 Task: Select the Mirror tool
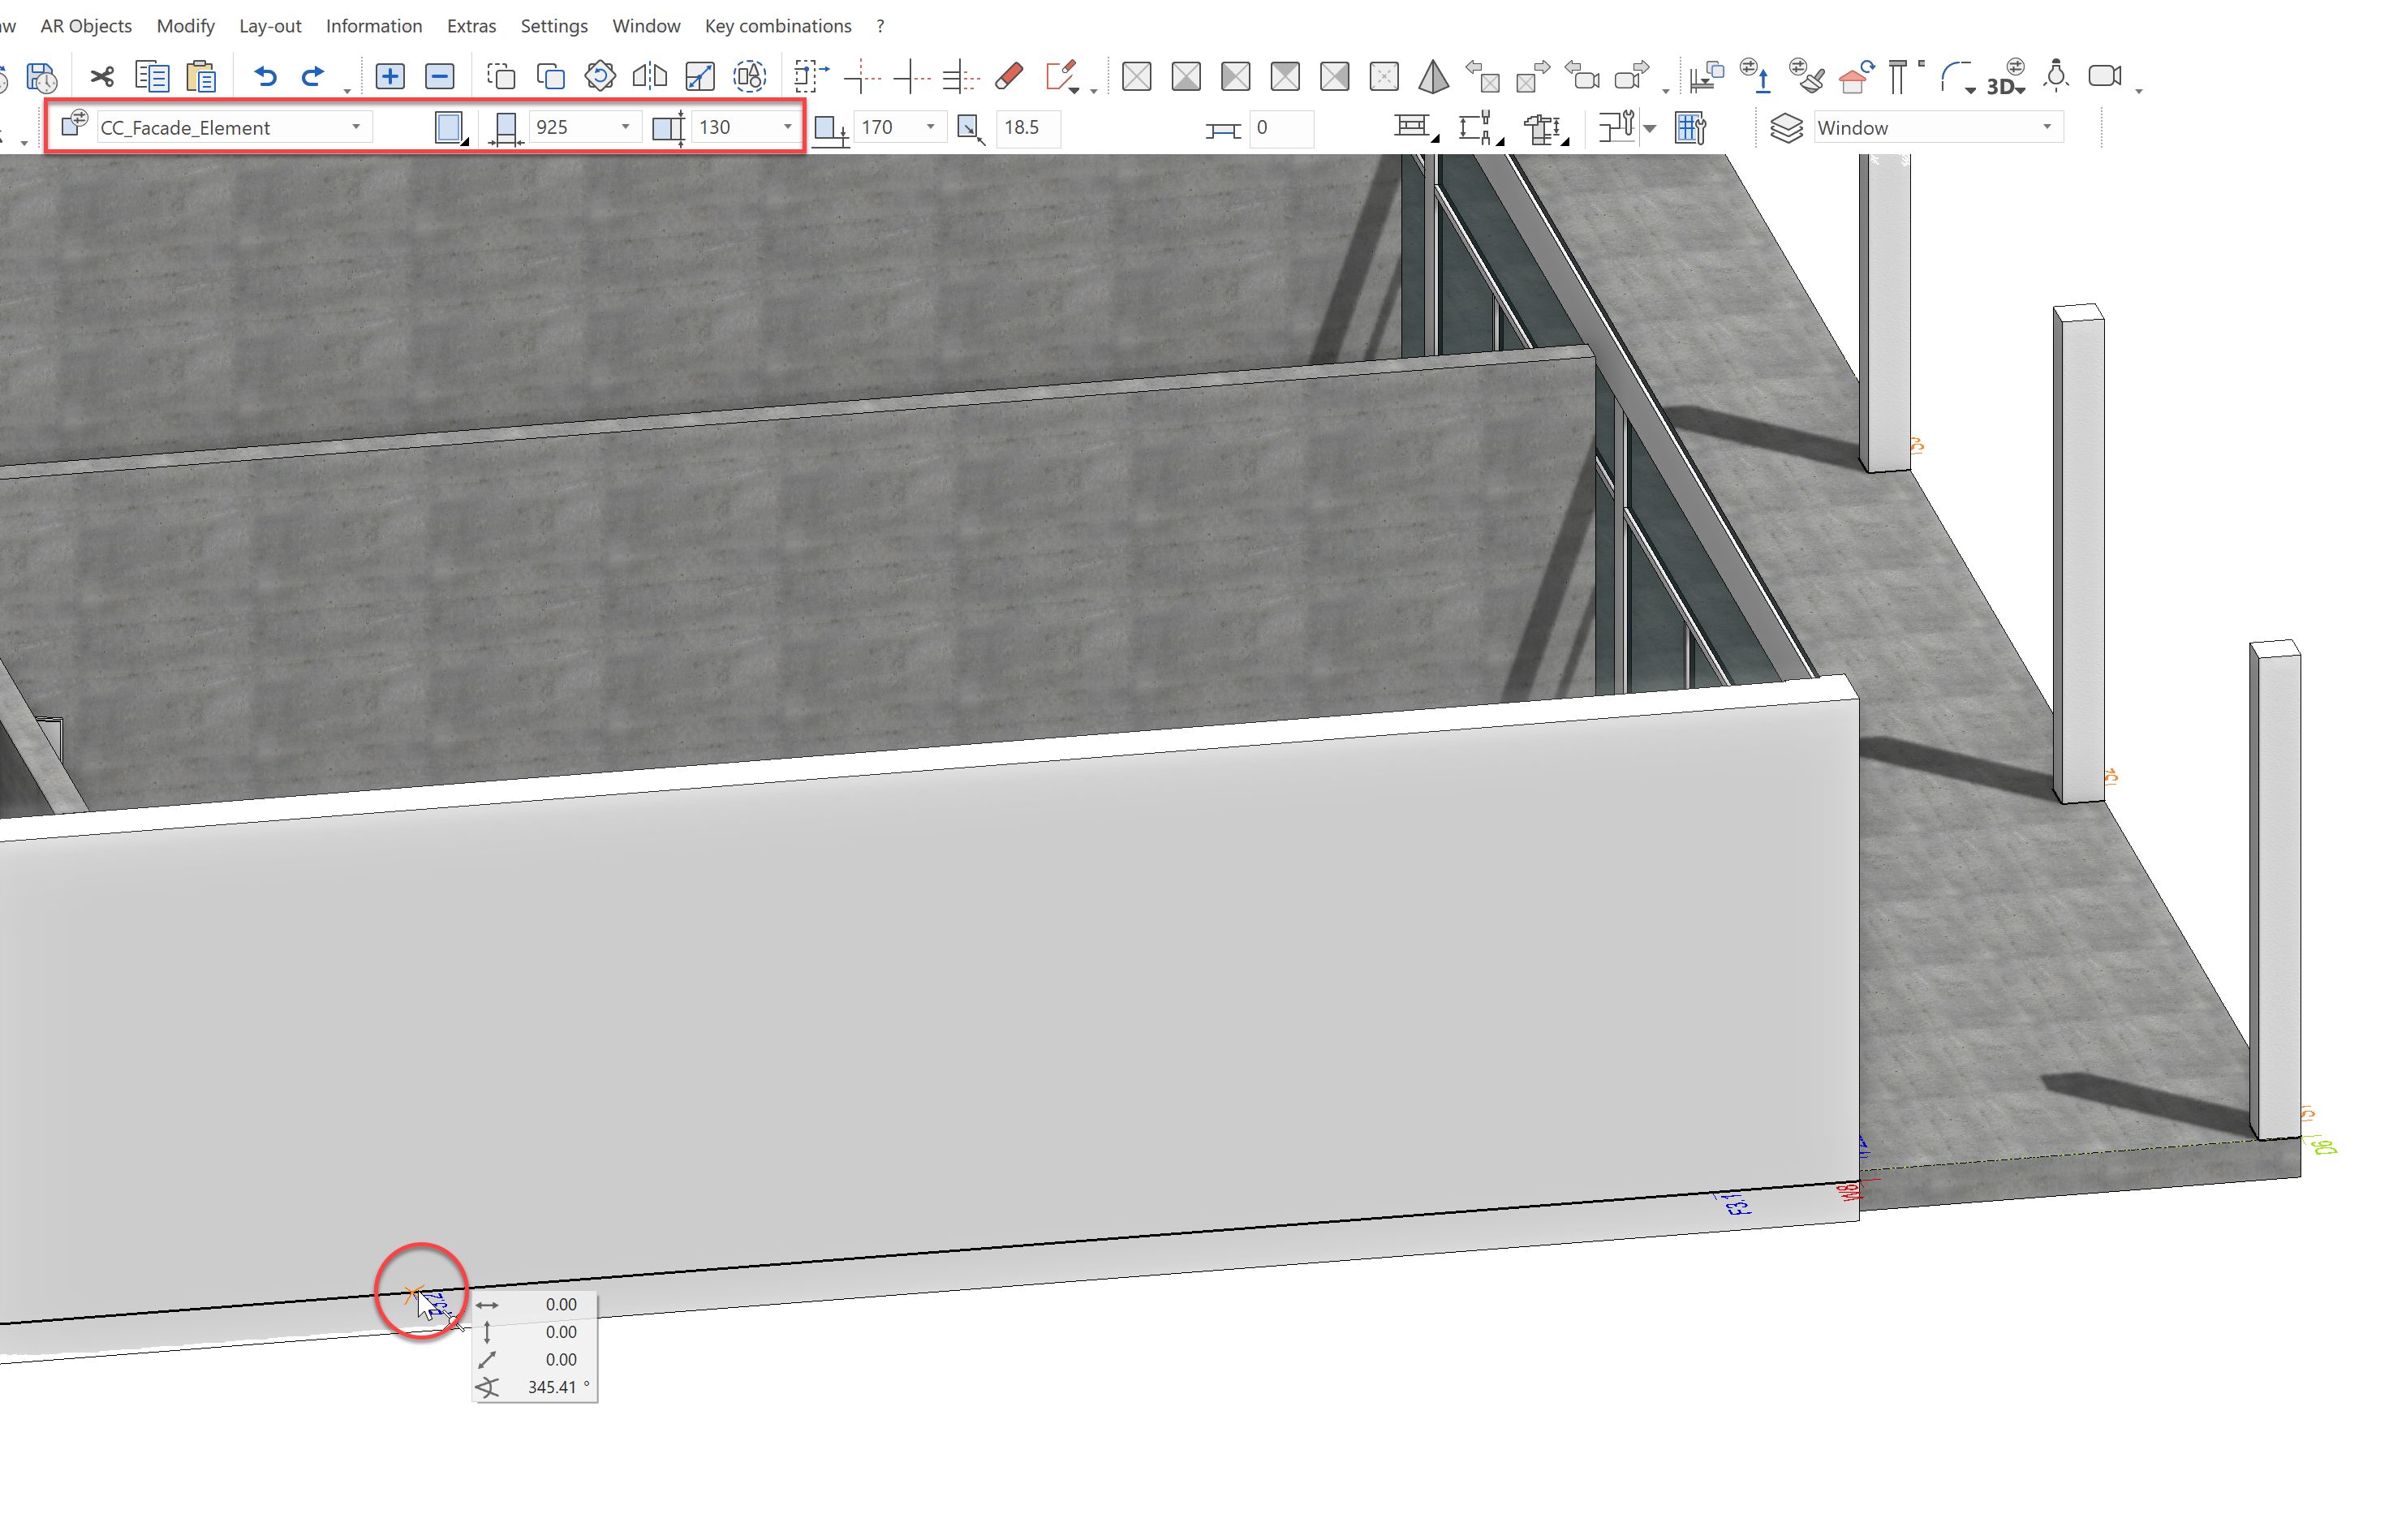pos(650,76)
